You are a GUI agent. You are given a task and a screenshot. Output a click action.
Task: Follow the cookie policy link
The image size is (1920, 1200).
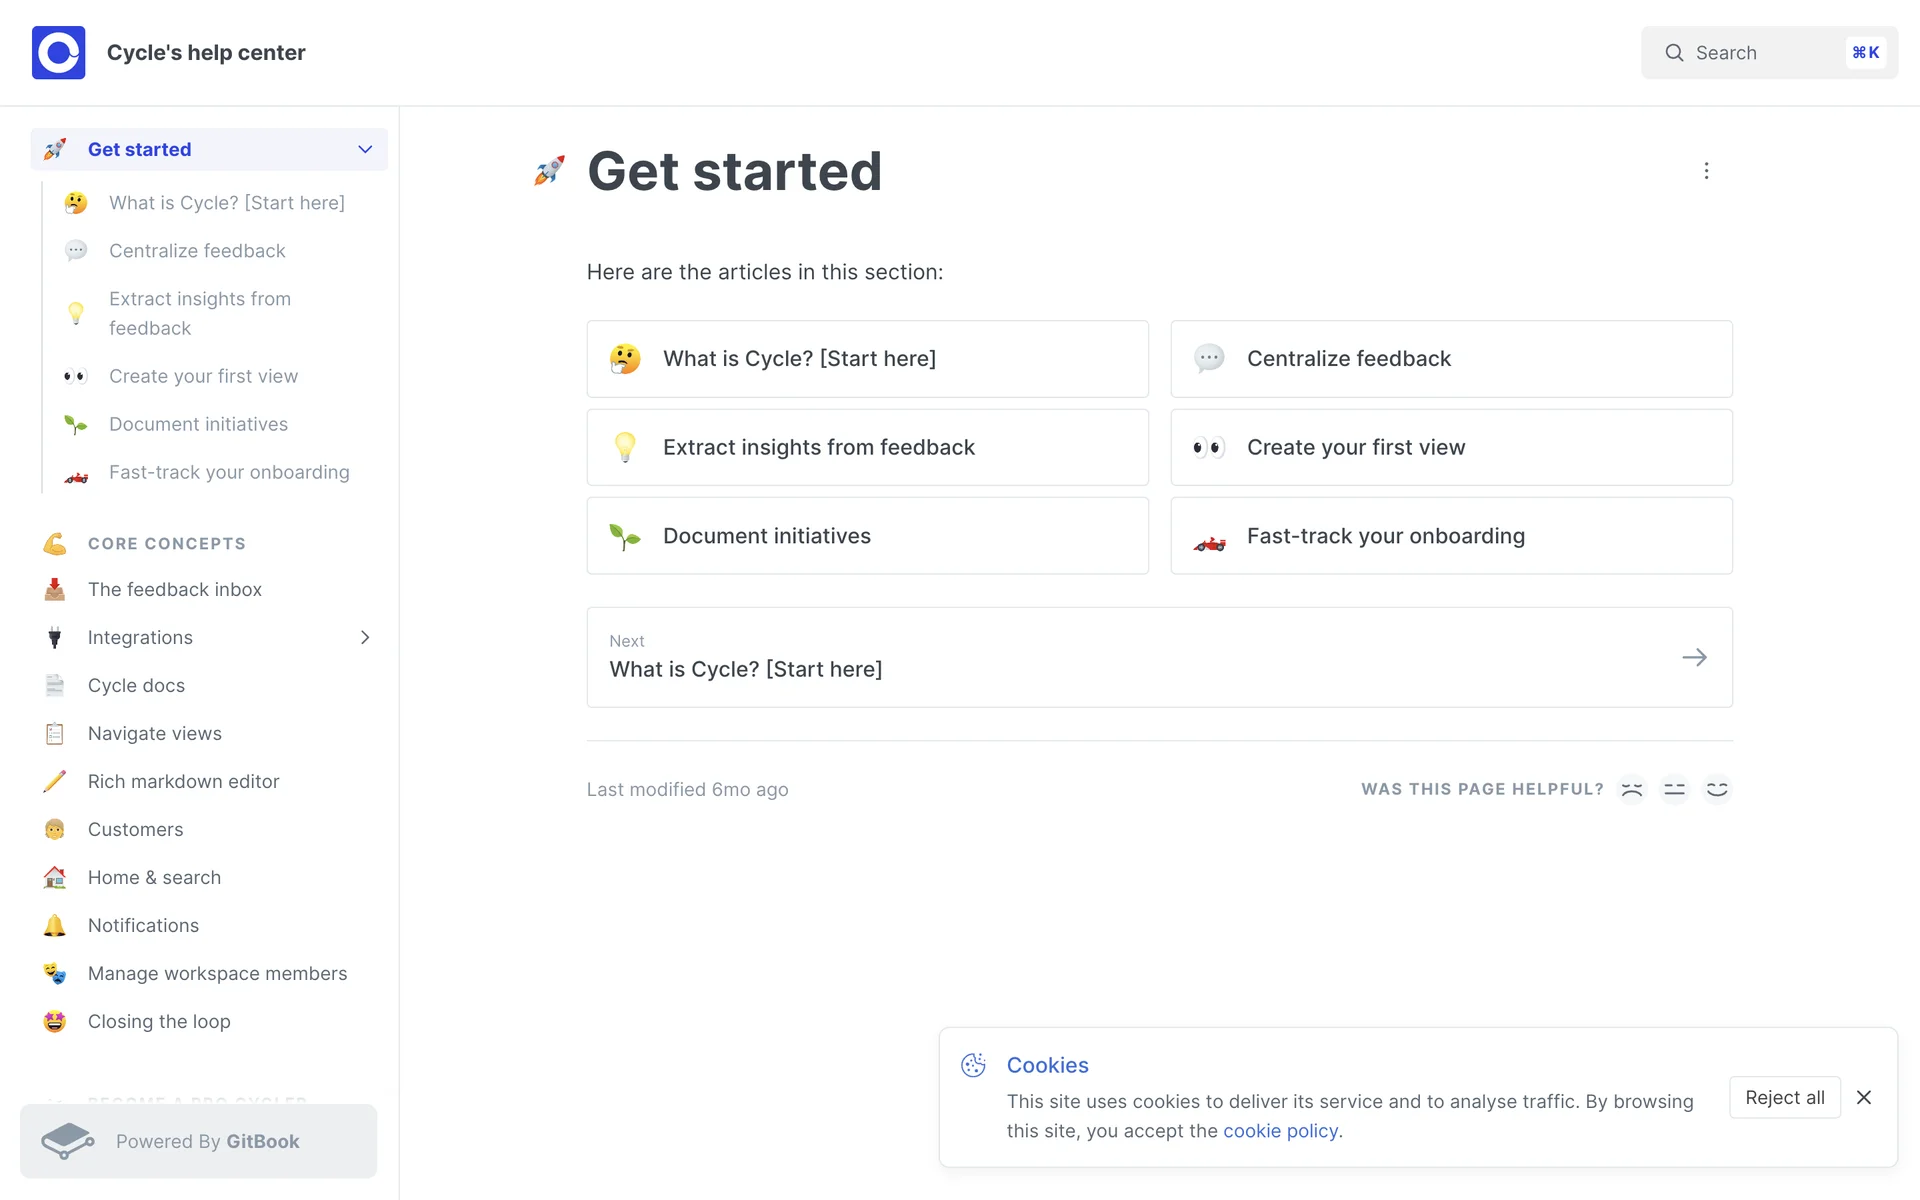[x=1280, y=1131]
